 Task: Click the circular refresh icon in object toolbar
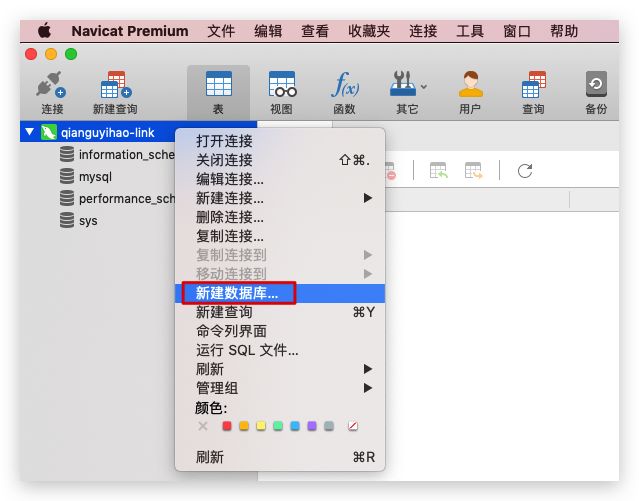(525, 170)
